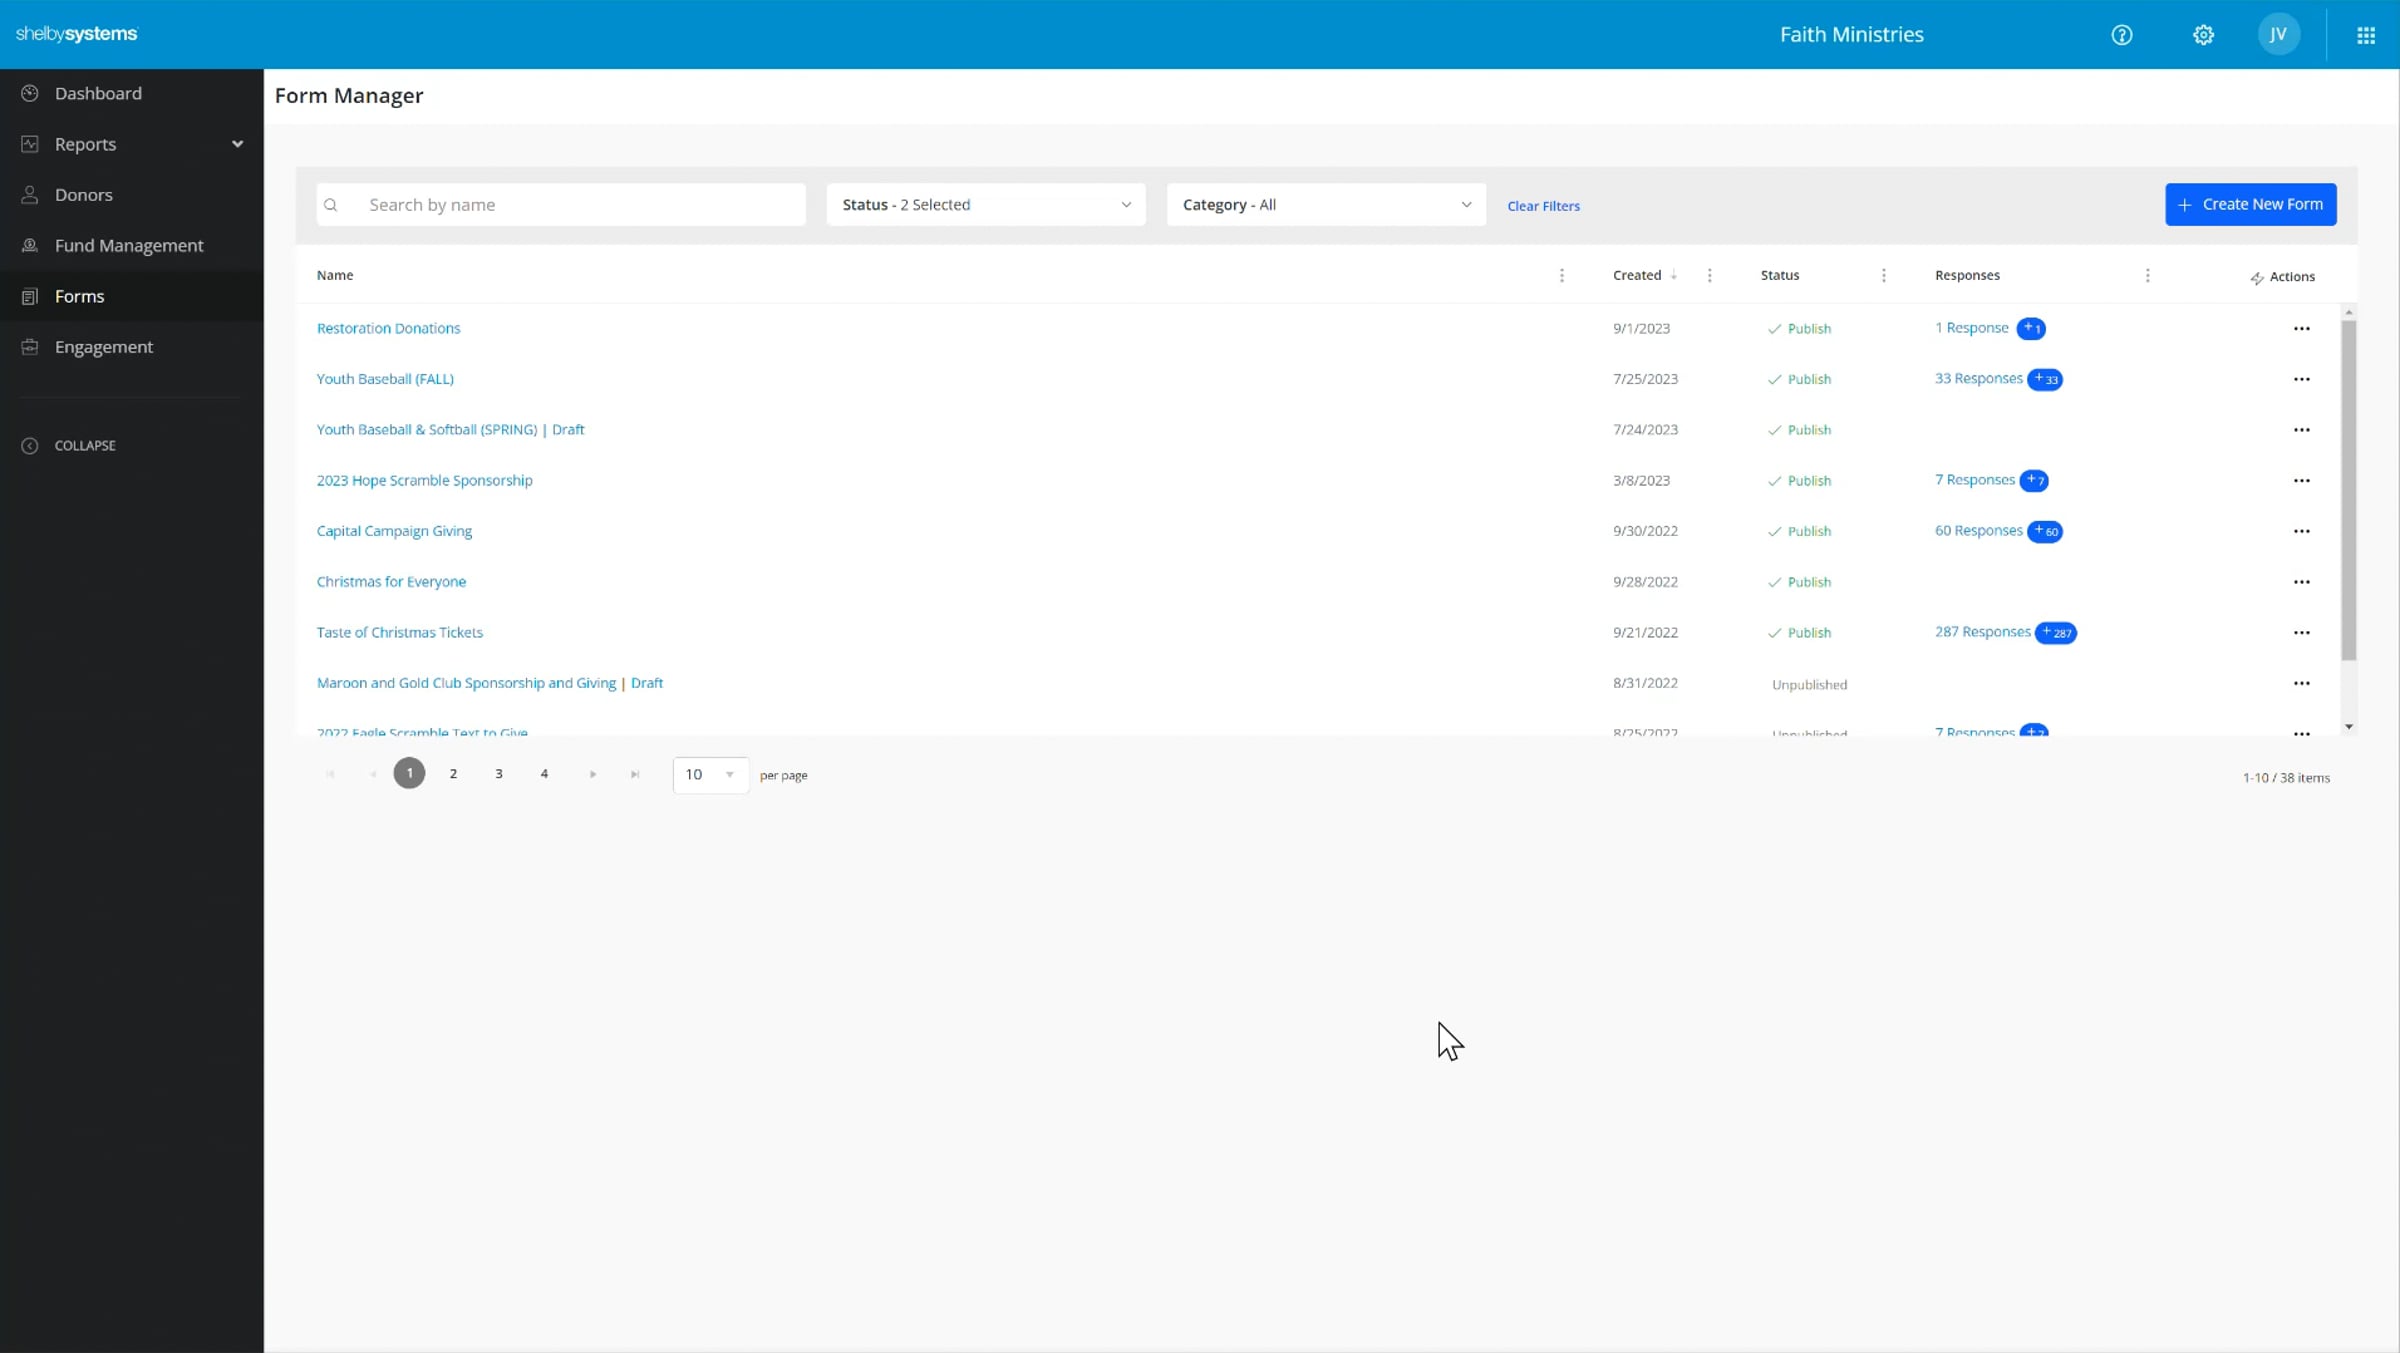Open actions ellipsis for Capital Campaign Giving
2400x1353 pixels.
click(x=2301, y=531)
